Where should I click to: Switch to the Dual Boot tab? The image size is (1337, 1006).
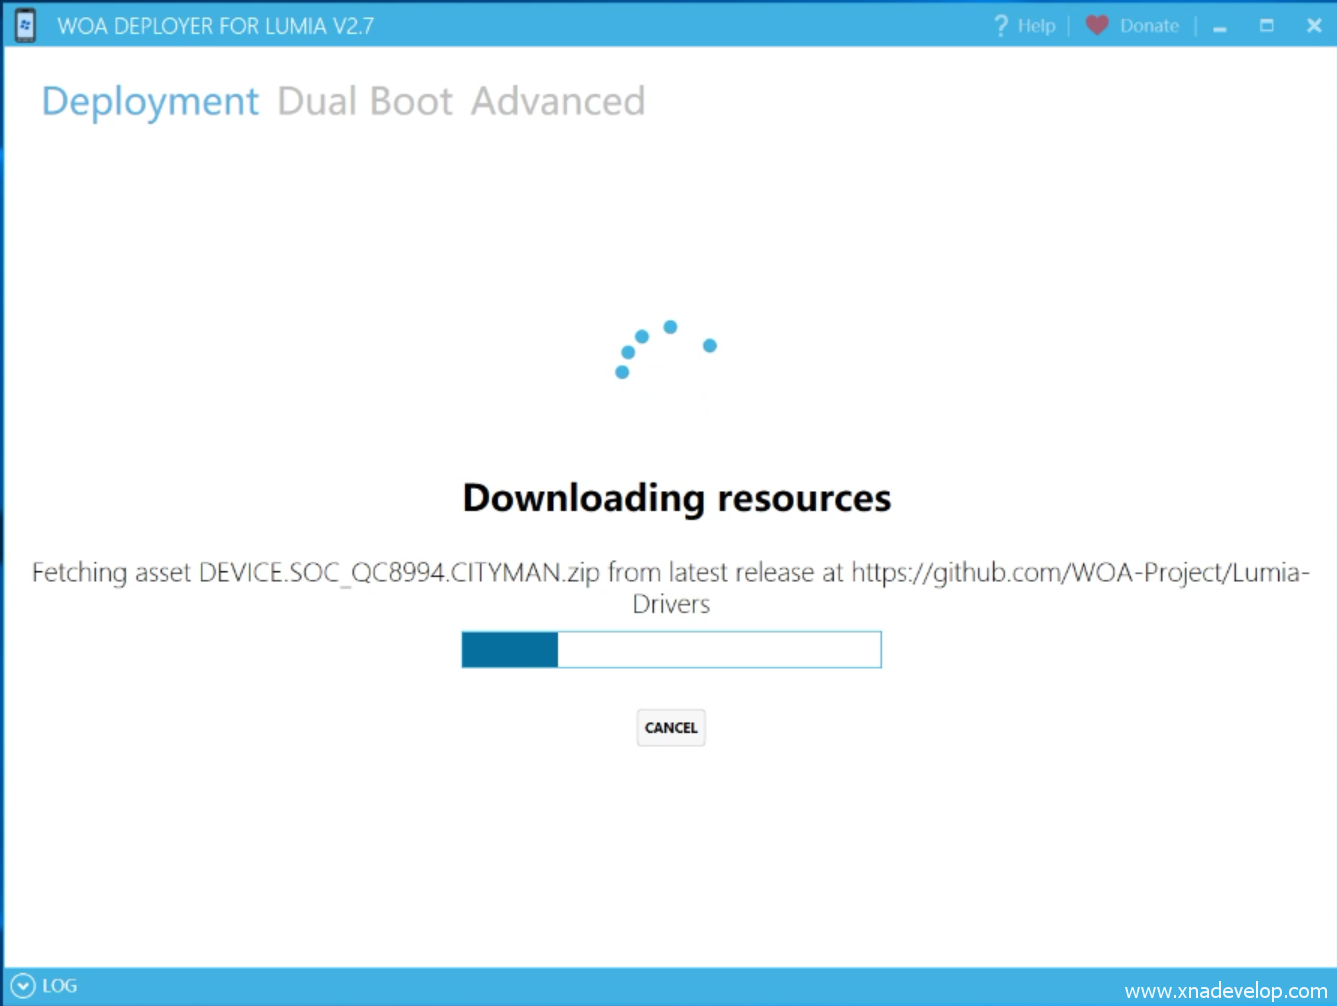point(365,102)
